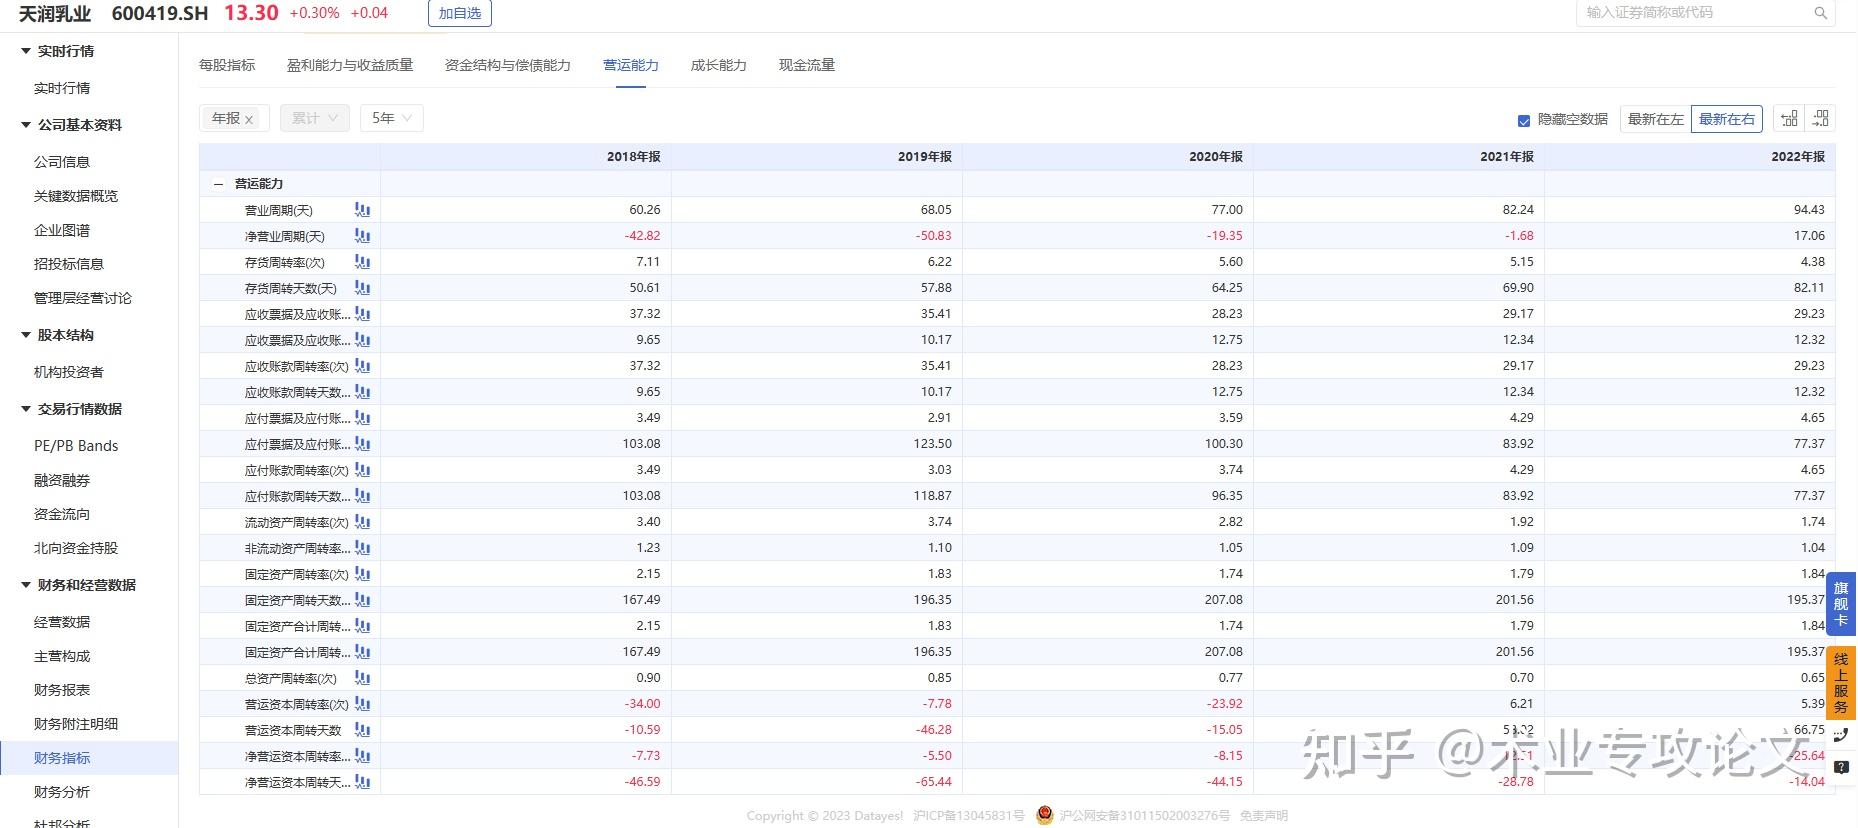Click the decrease decimal places icon

[1820, 118]
